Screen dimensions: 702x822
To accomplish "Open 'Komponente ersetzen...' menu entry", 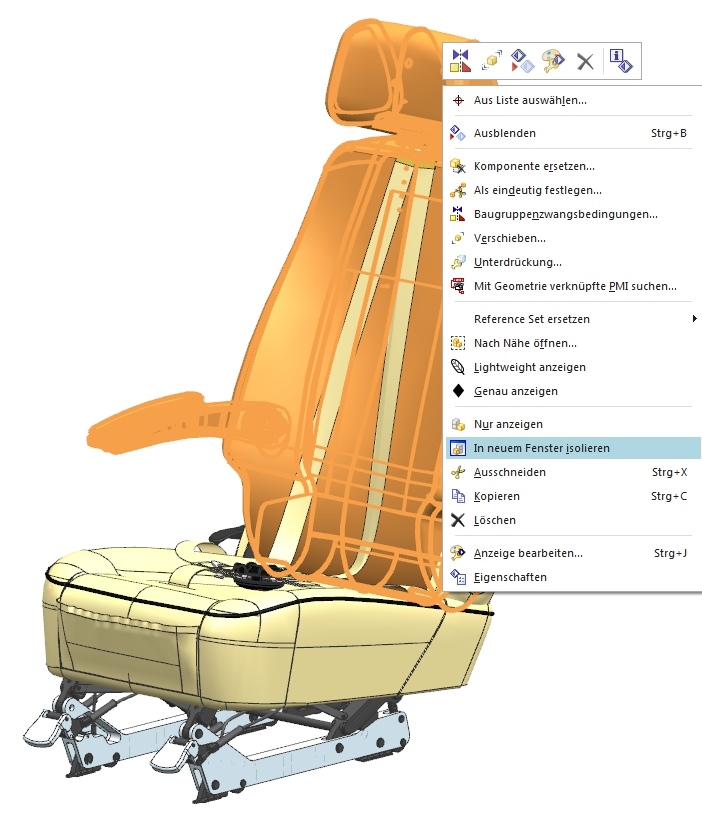I will (573, 166).
